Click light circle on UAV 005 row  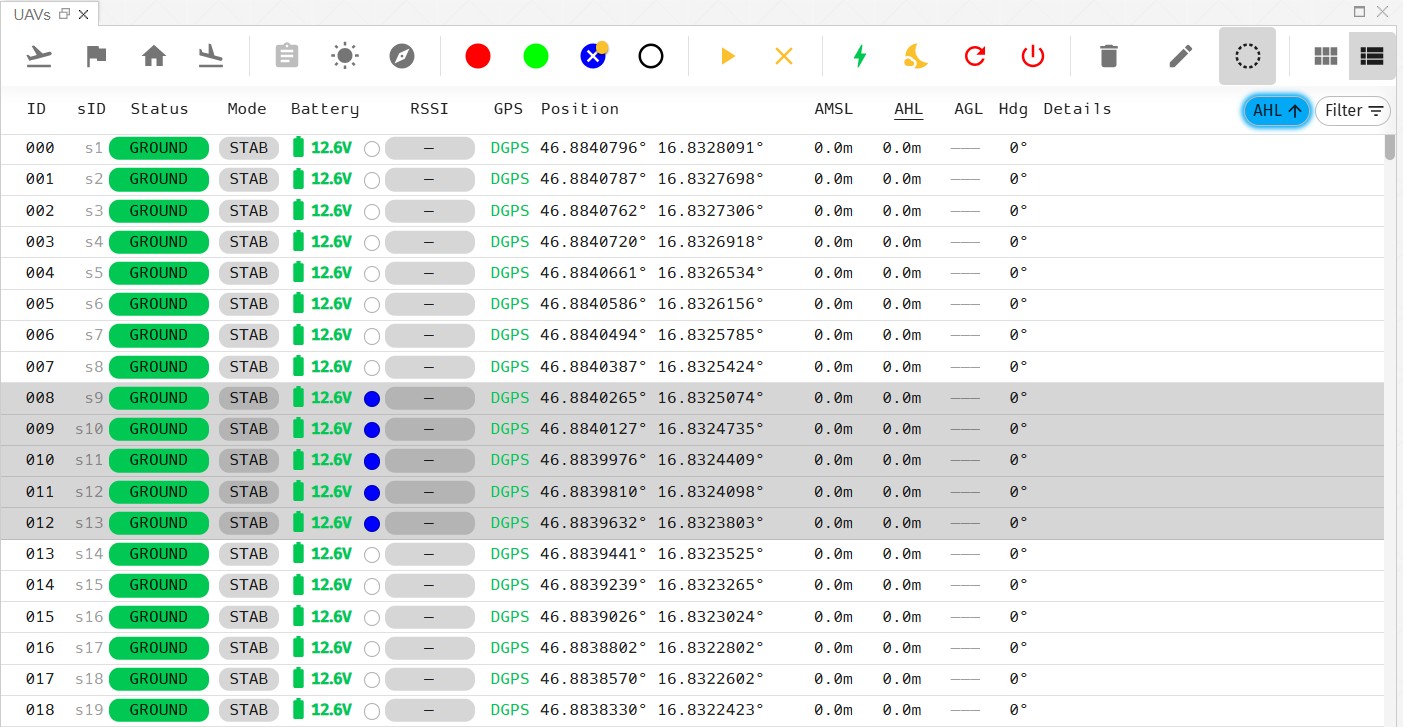(x=372, y=305)
